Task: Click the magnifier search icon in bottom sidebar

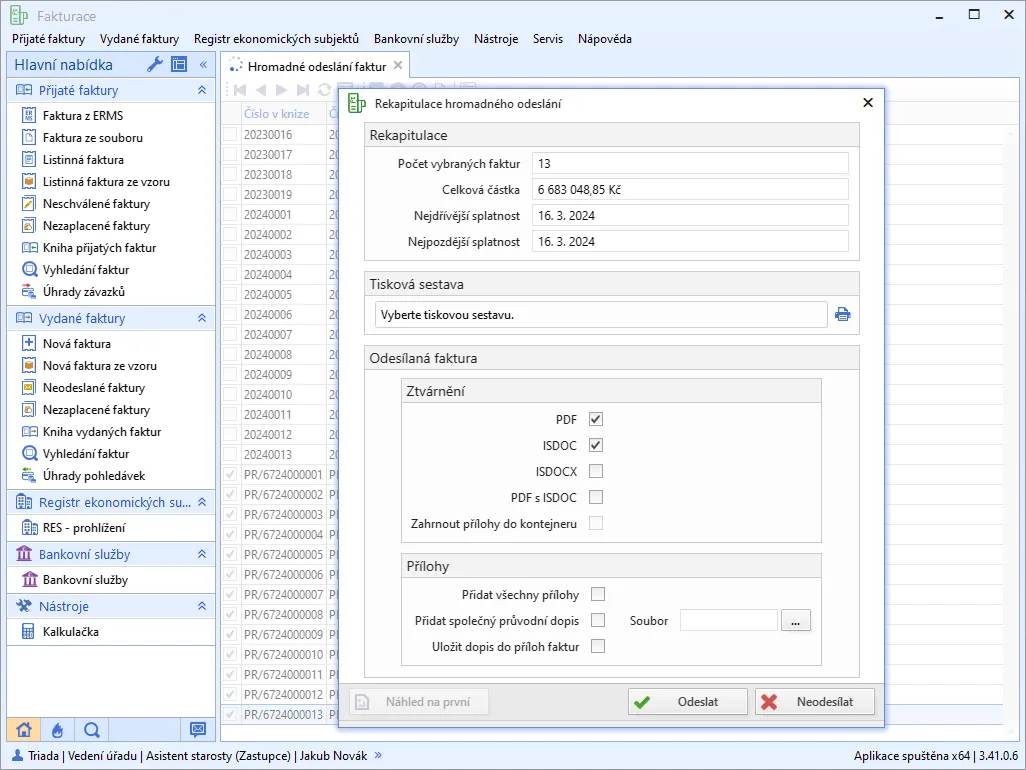Action: [91, 730]
